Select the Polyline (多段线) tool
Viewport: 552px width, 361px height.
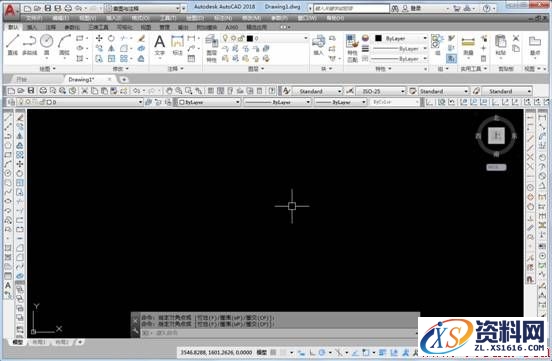click(x=30, y=44)
